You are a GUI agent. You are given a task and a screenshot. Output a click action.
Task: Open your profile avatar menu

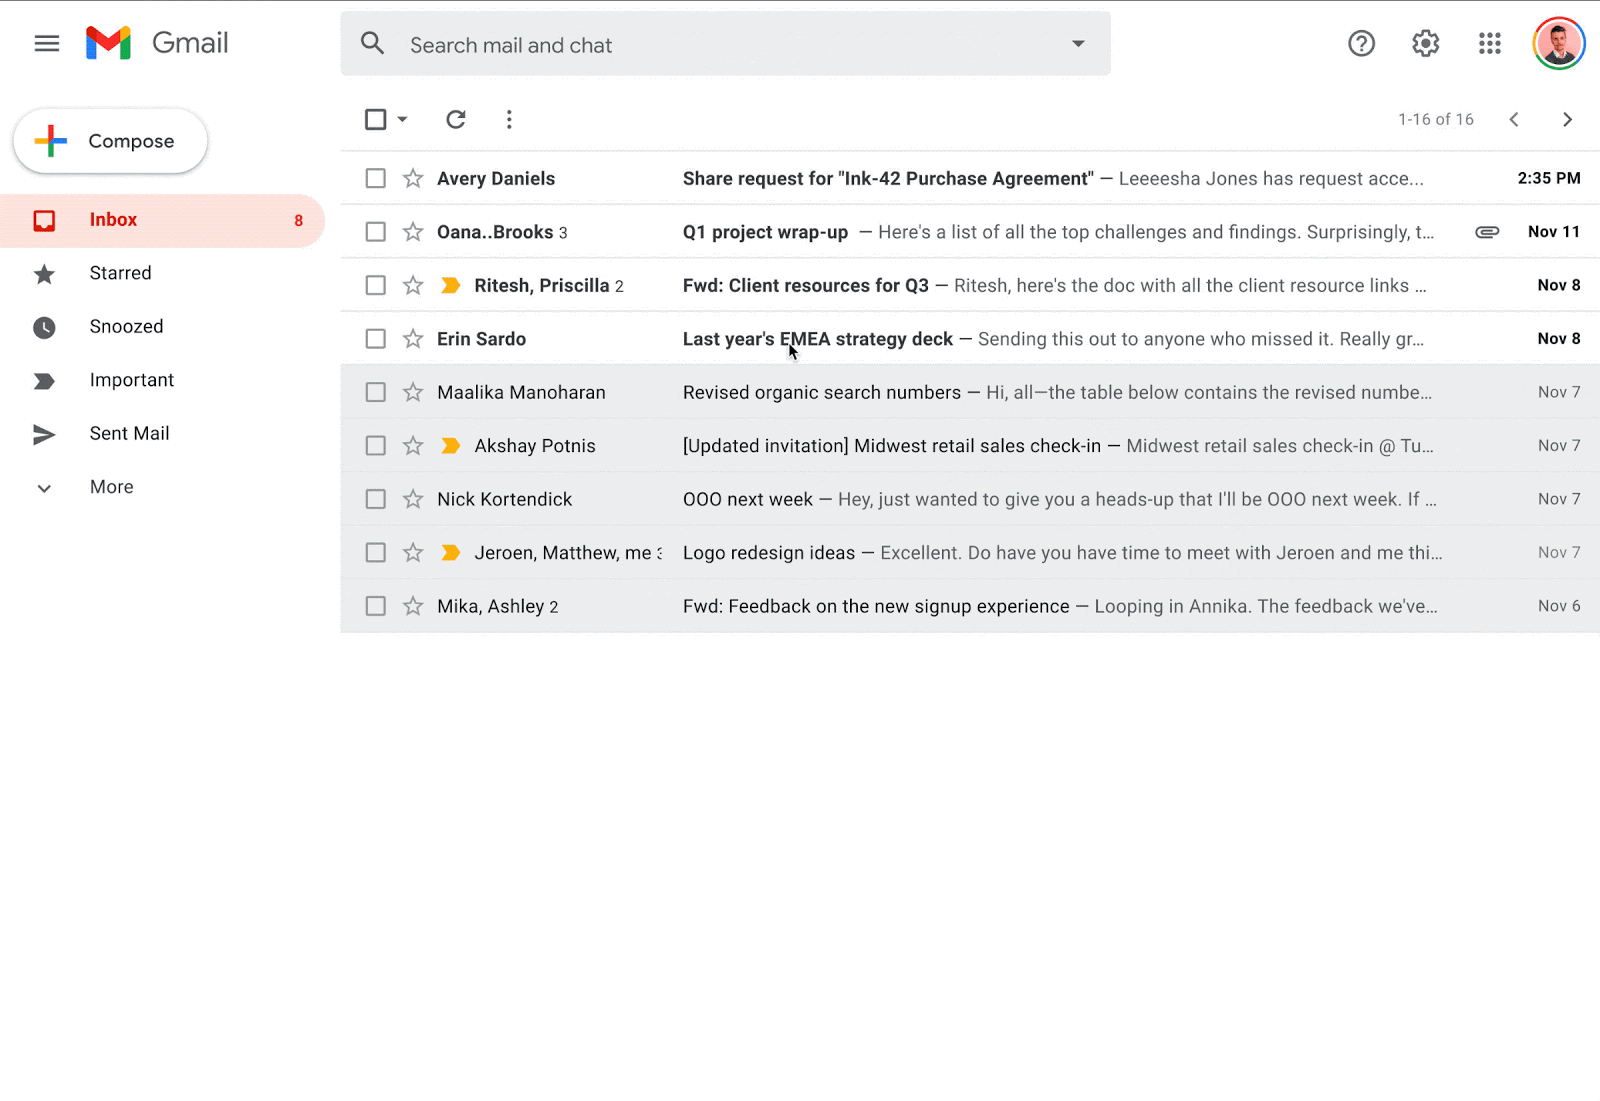coord(1559,43)
